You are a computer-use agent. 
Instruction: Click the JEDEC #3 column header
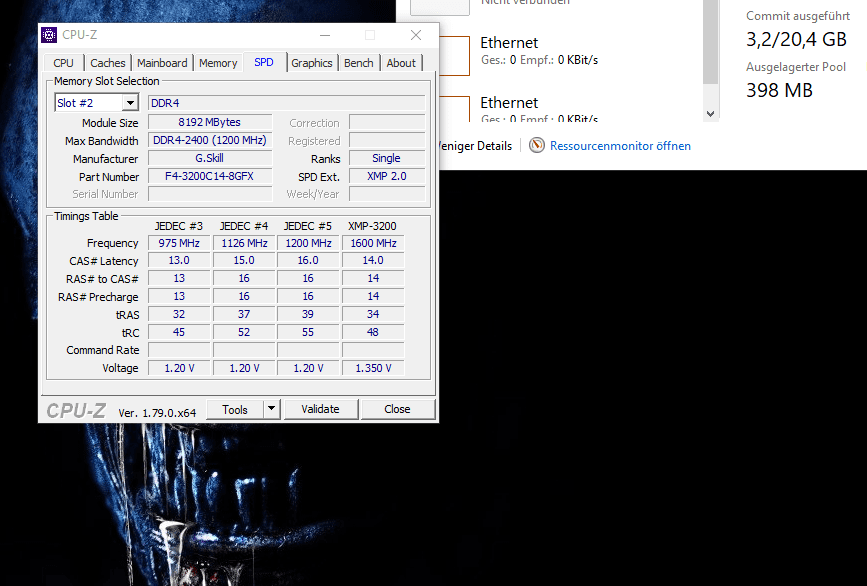179,226
